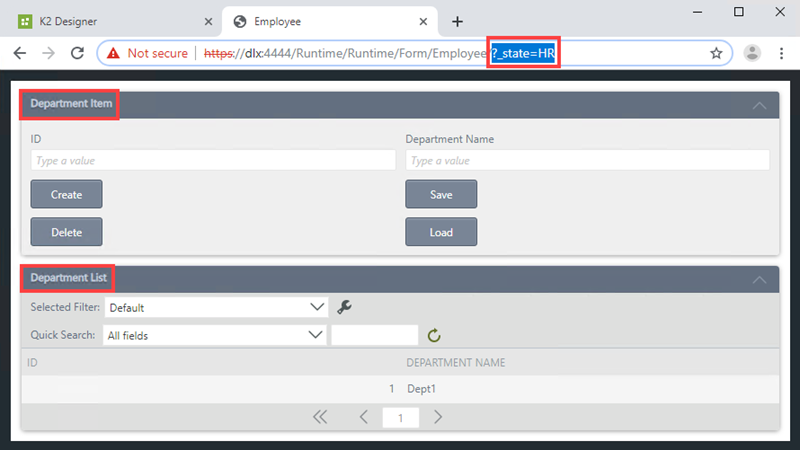Maximize the browser window
The width and height of the screenshot is (800, 450).
click(x=738, y=12)
